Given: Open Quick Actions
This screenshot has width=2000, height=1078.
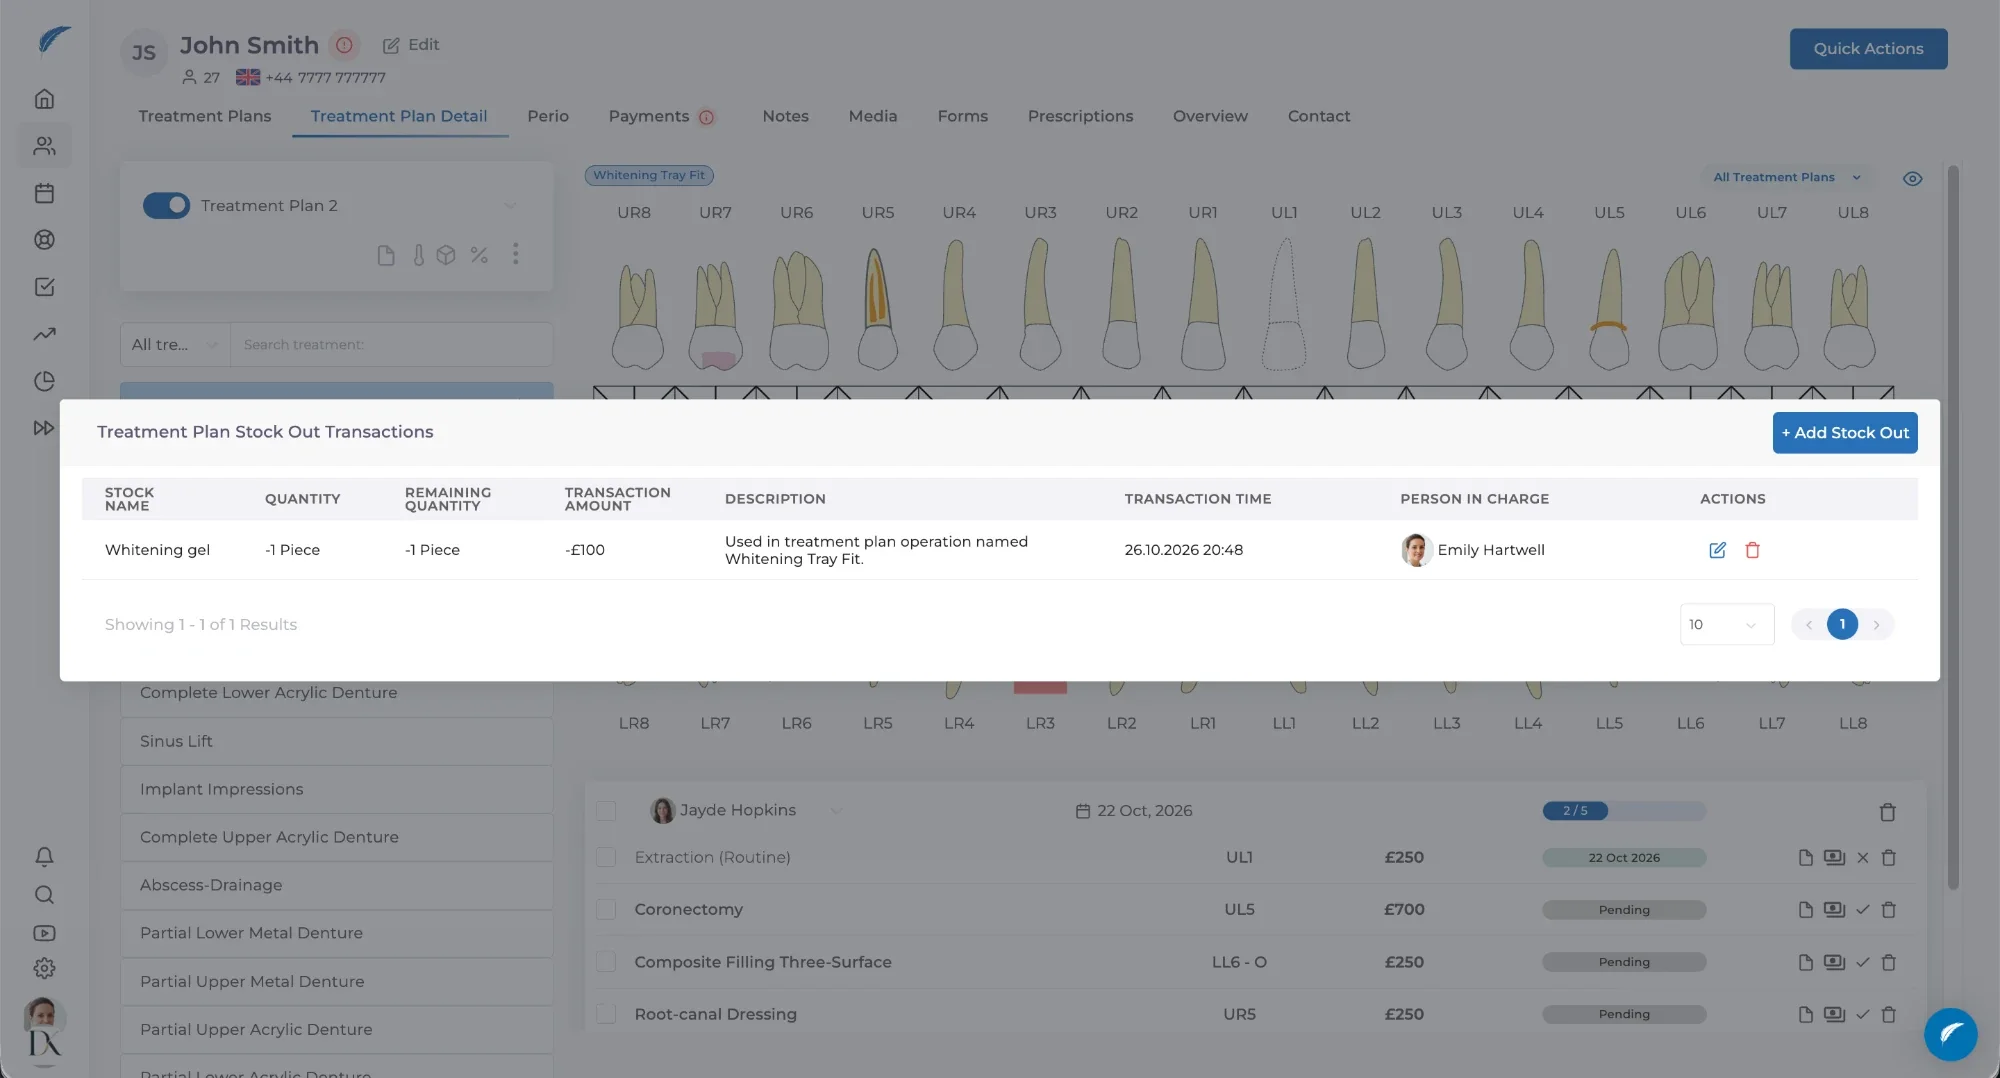Looking at the screenshot, I should [x=1868, y=49].
